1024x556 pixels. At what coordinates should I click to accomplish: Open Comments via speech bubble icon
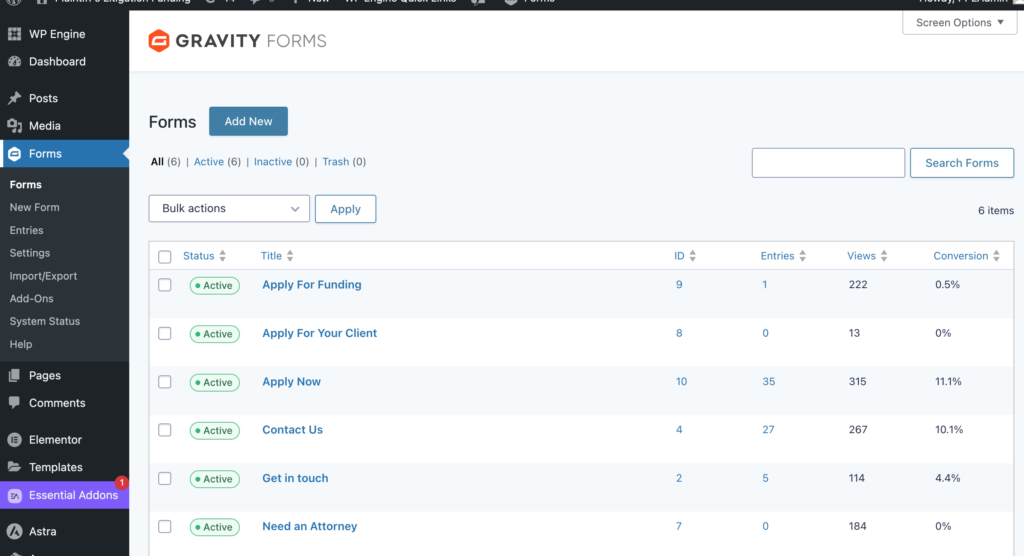click(15, 403)
